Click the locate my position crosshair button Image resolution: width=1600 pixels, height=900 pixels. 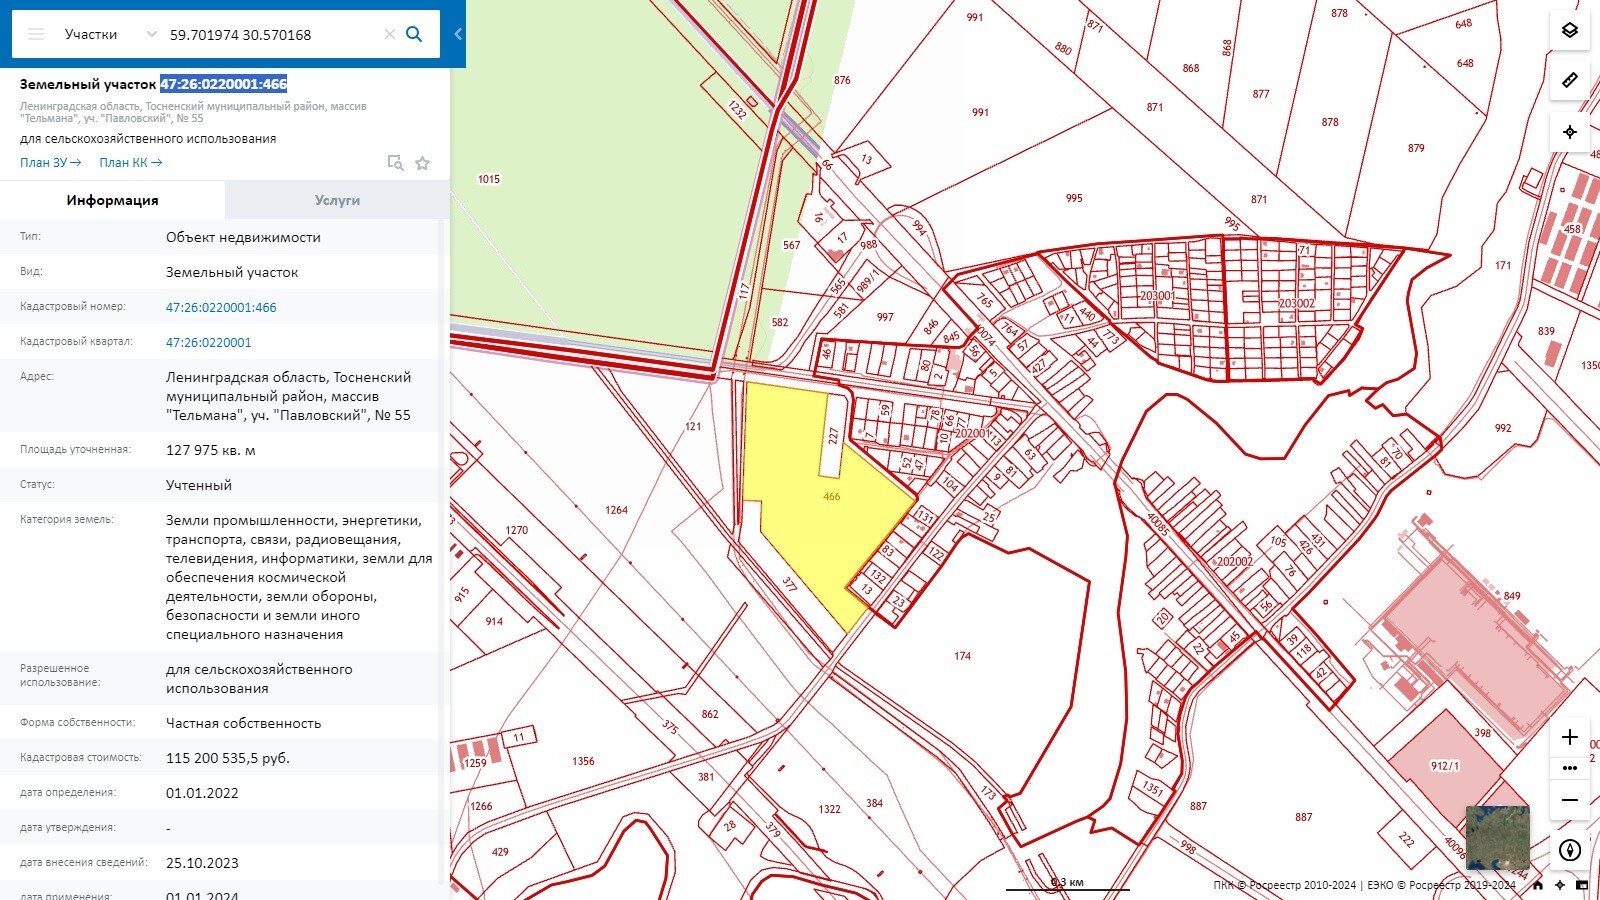click(1570, 132)
